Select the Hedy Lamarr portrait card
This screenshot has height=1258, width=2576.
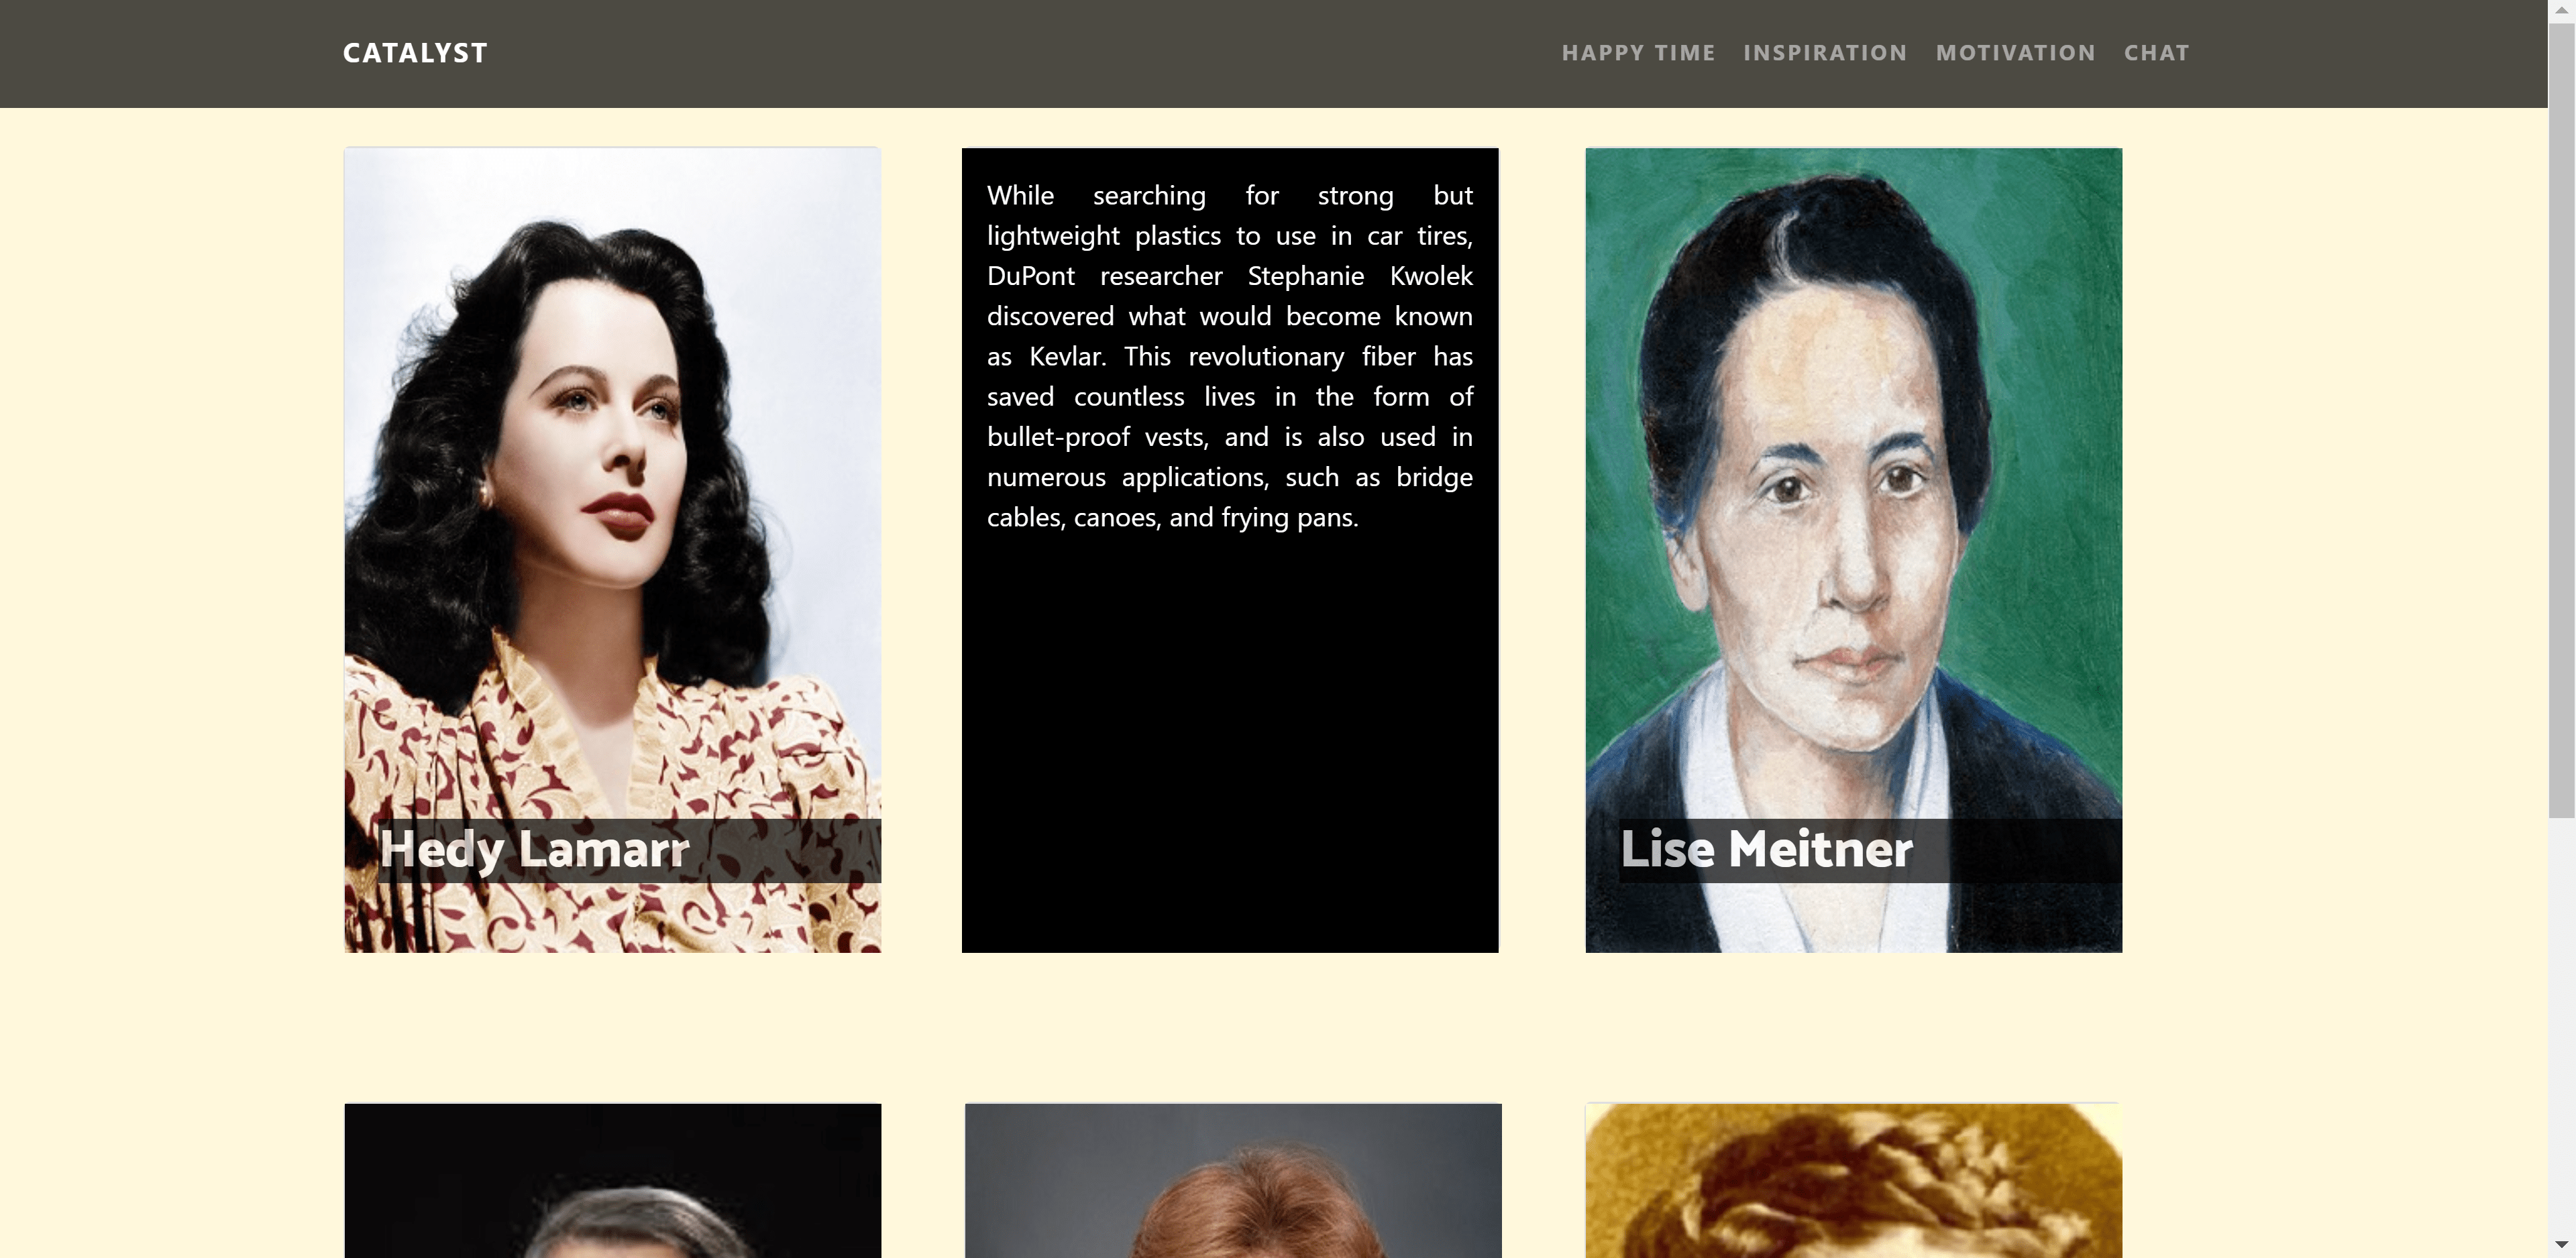[612, 550]
